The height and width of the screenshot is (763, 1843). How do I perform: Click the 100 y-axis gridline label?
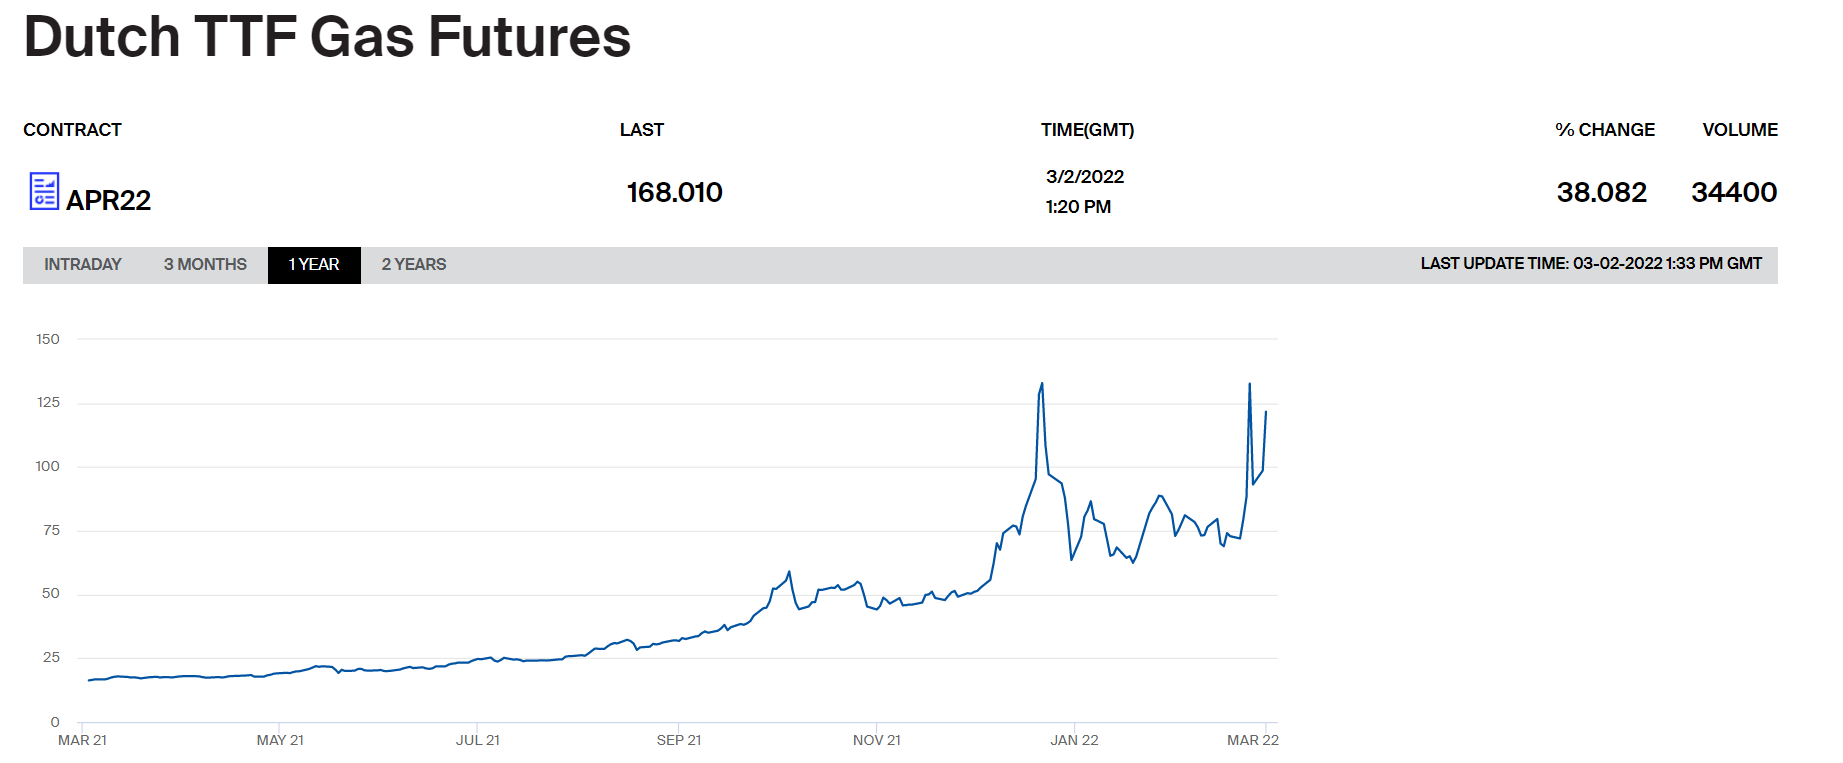[x=48, y=467]
